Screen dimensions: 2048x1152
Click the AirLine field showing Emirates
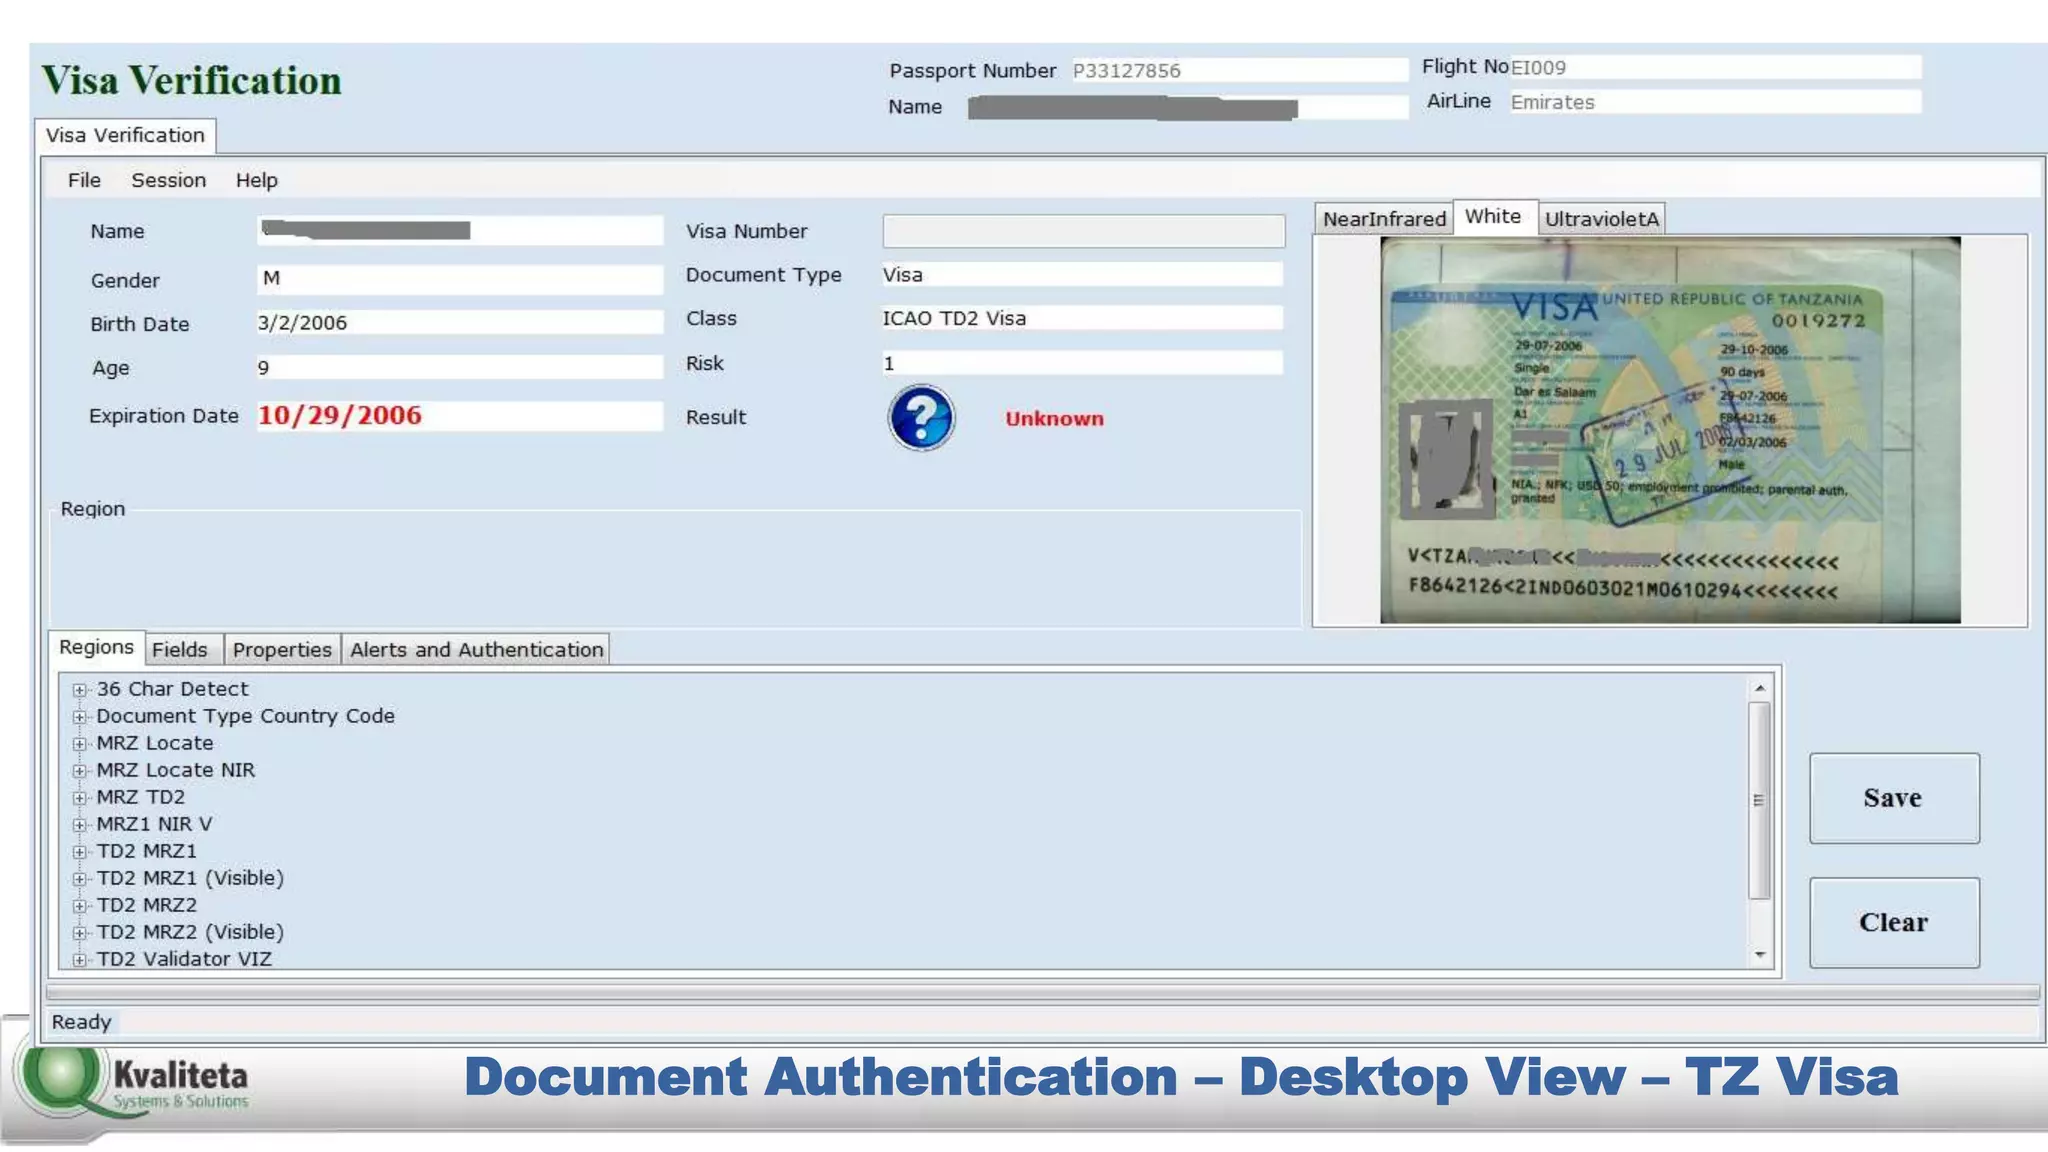tap(1714, 102)
